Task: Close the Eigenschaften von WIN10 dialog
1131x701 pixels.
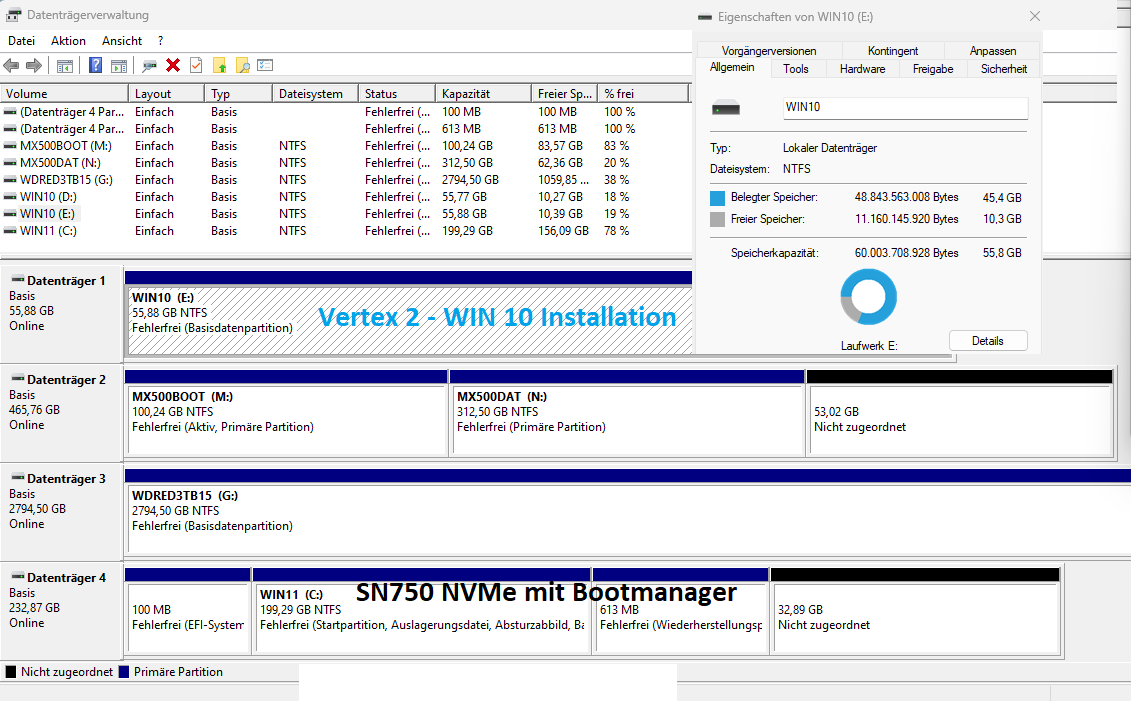Action: pos(1034,16)
